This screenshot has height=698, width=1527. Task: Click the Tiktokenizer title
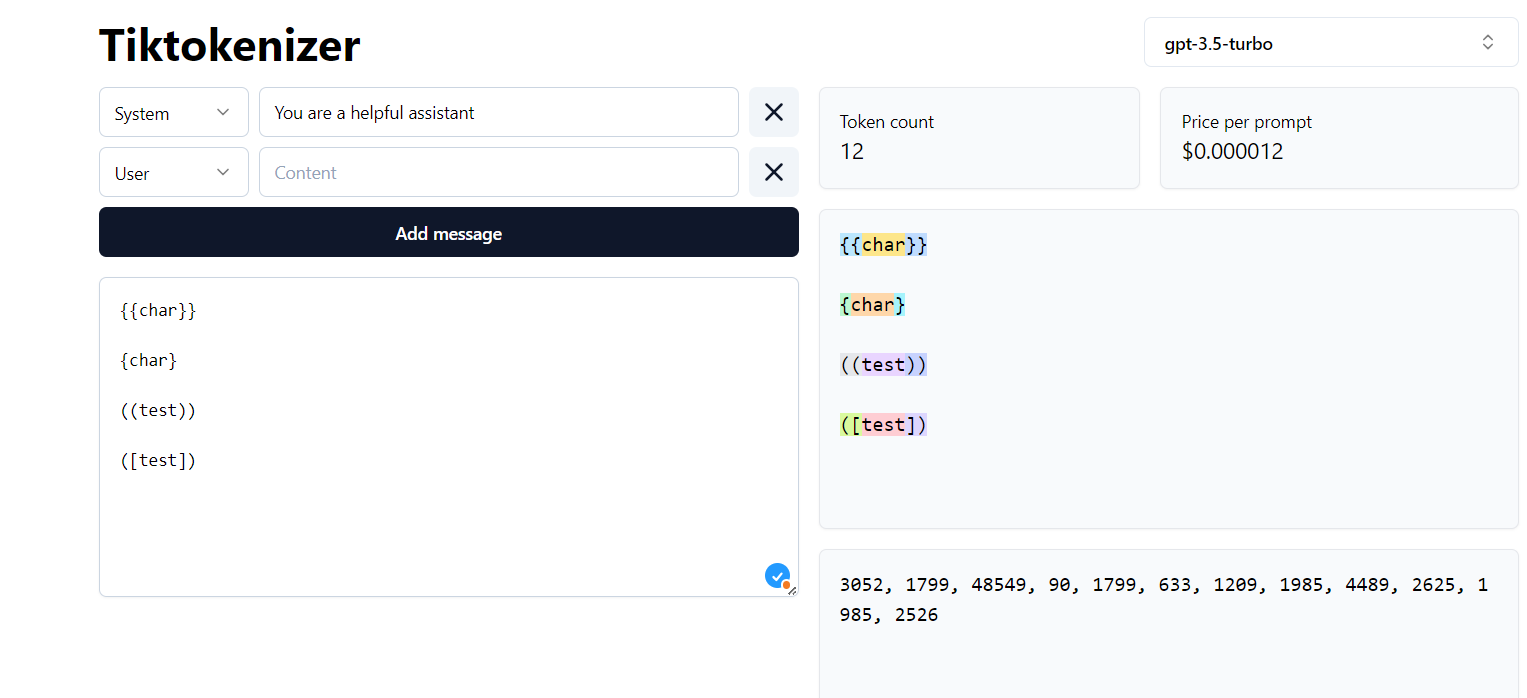(x=230, y=44)
